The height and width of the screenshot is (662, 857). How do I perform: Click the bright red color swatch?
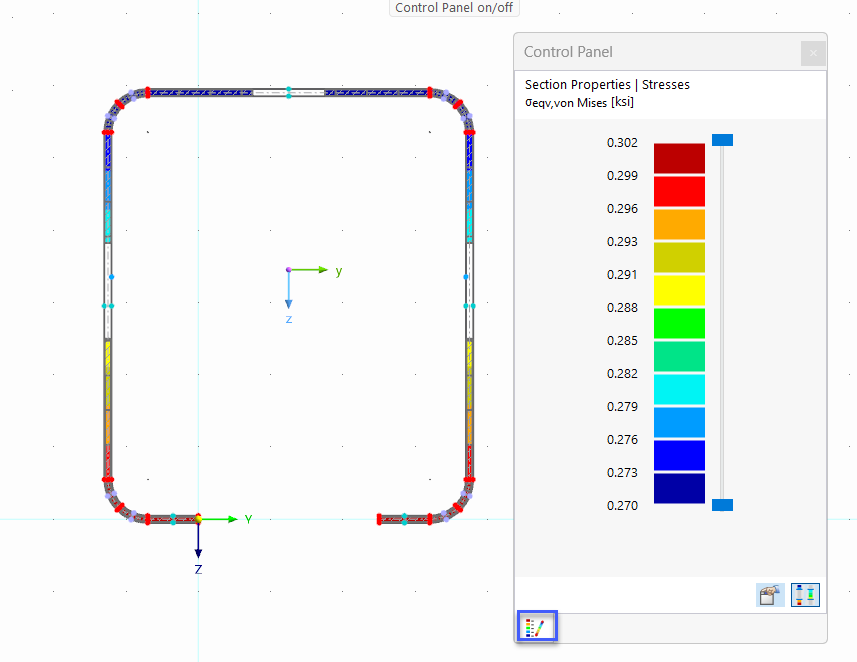(679, 191)
